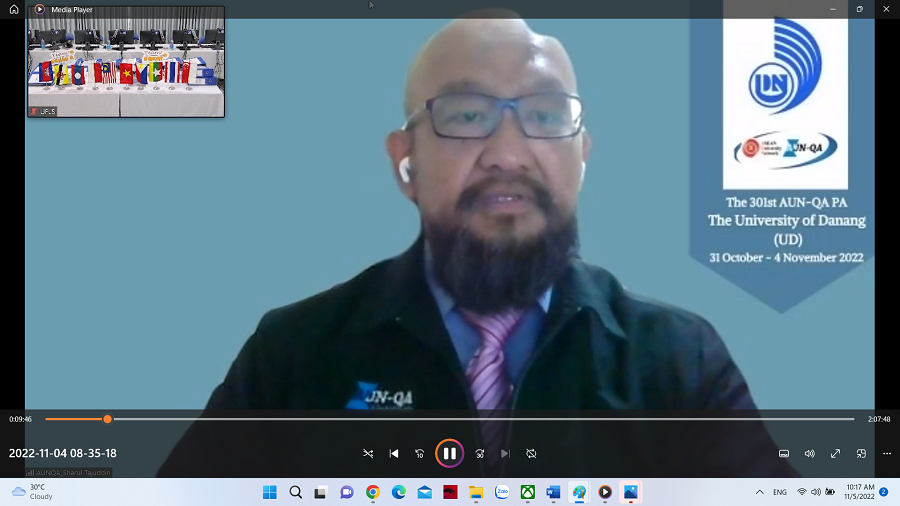Switch to the Photos app on the taskbar
The width and height of the screenshot is (900, 506).
pos(631,492)
